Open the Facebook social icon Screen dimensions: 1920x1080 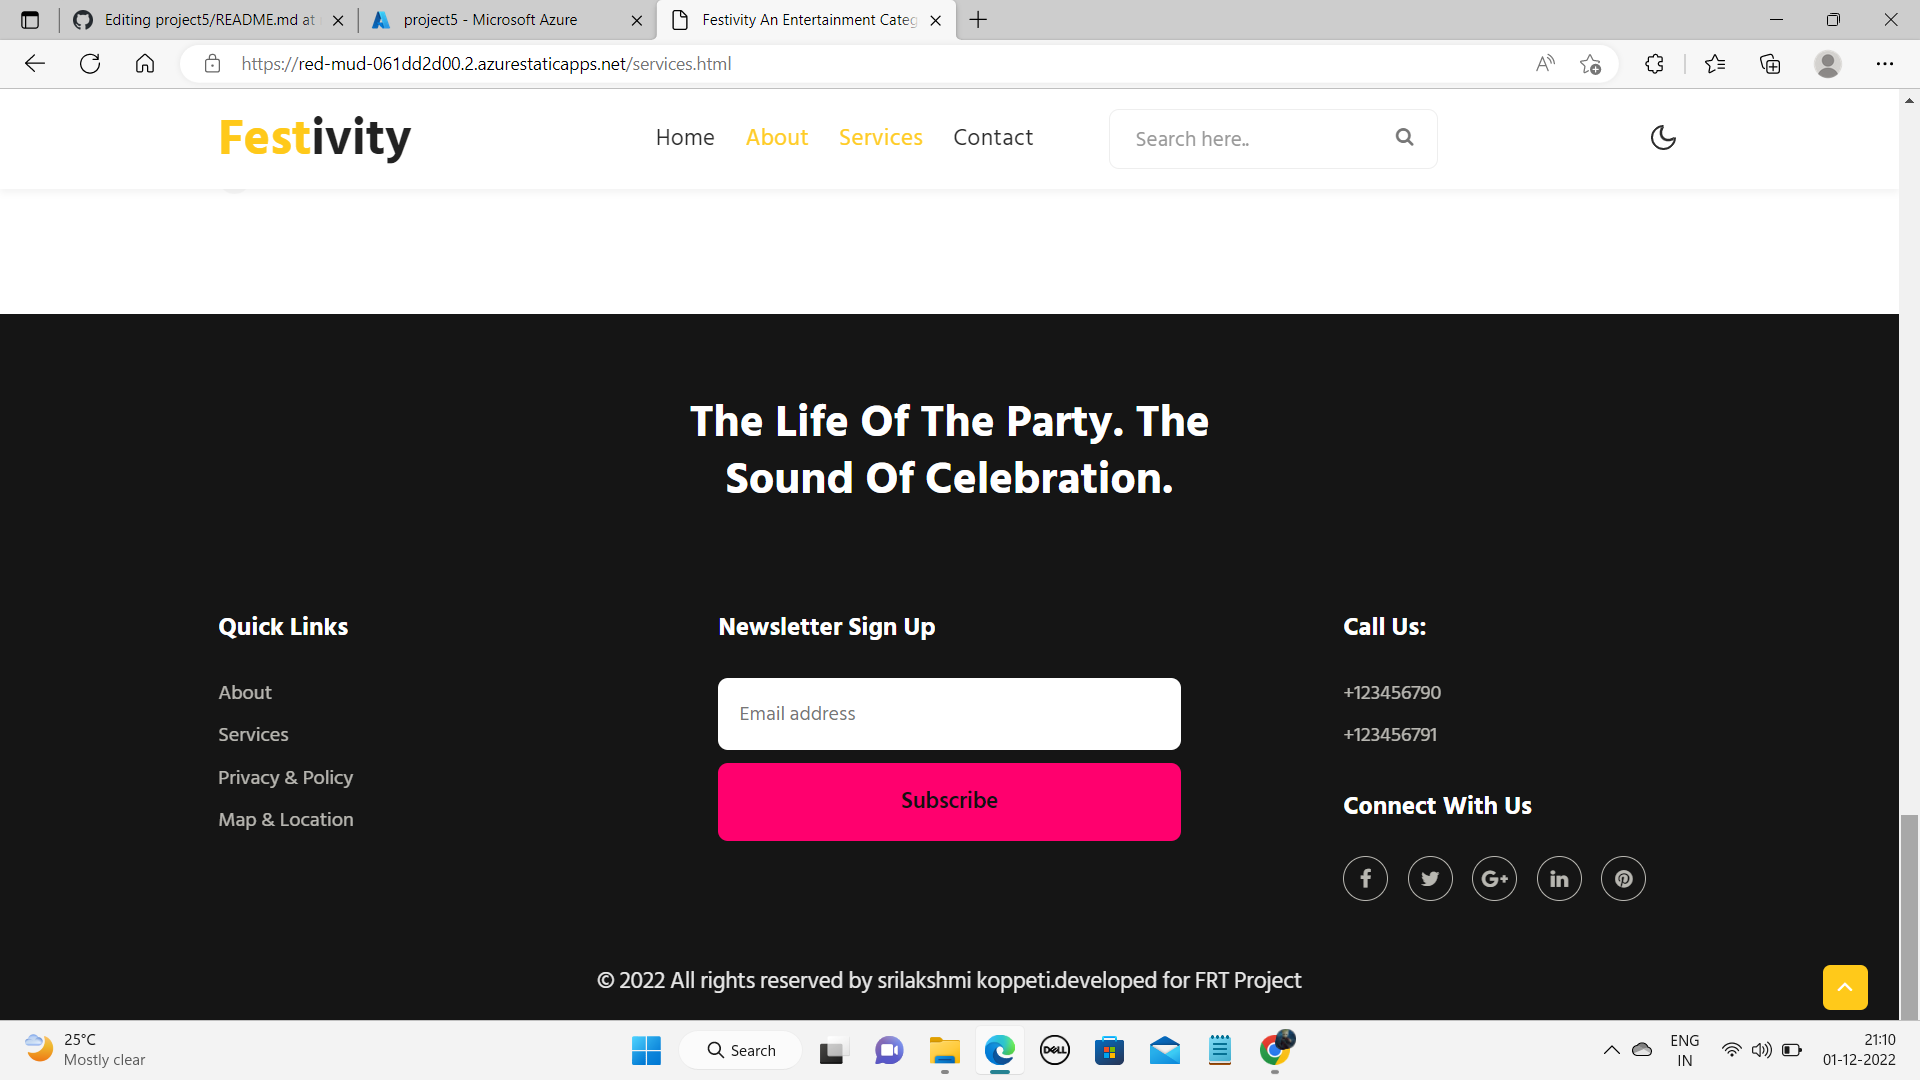[x=1365, y=879]
